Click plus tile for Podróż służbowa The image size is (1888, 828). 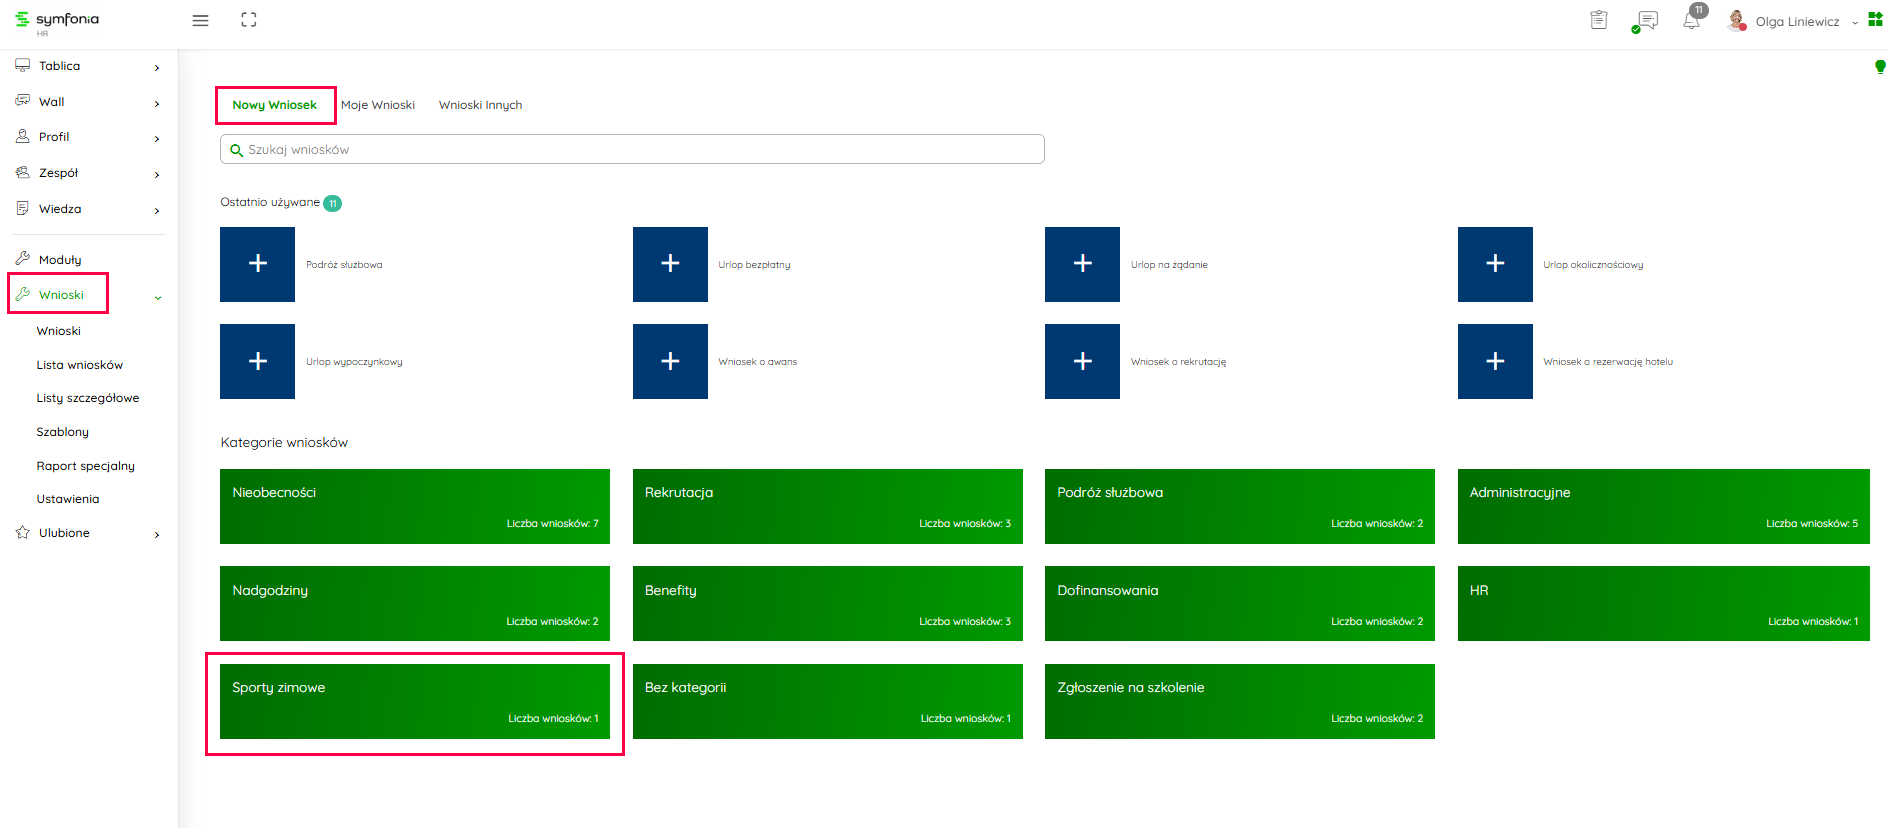[257, 264]
